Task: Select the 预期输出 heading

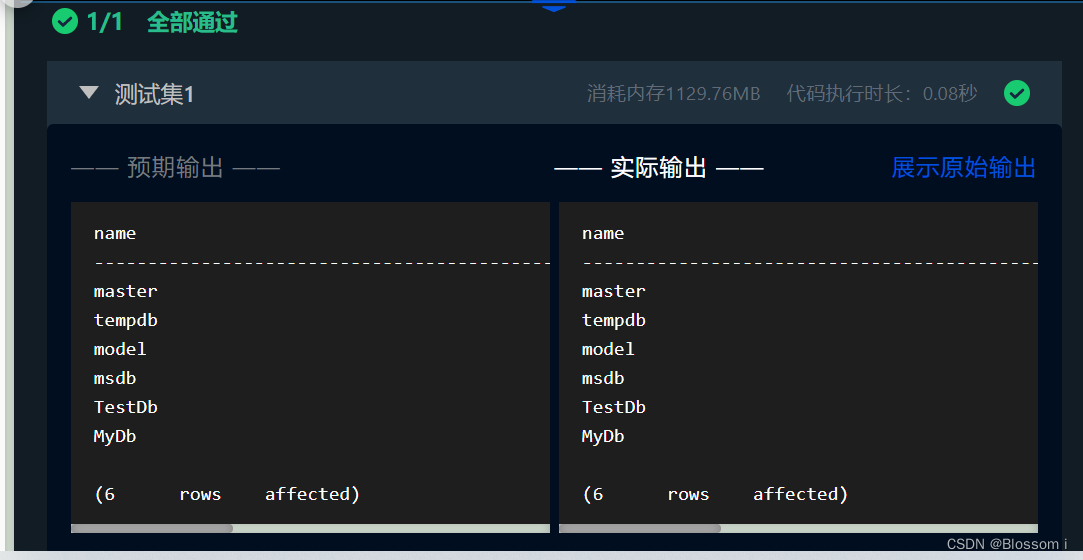Action: [x=175, y=168]
